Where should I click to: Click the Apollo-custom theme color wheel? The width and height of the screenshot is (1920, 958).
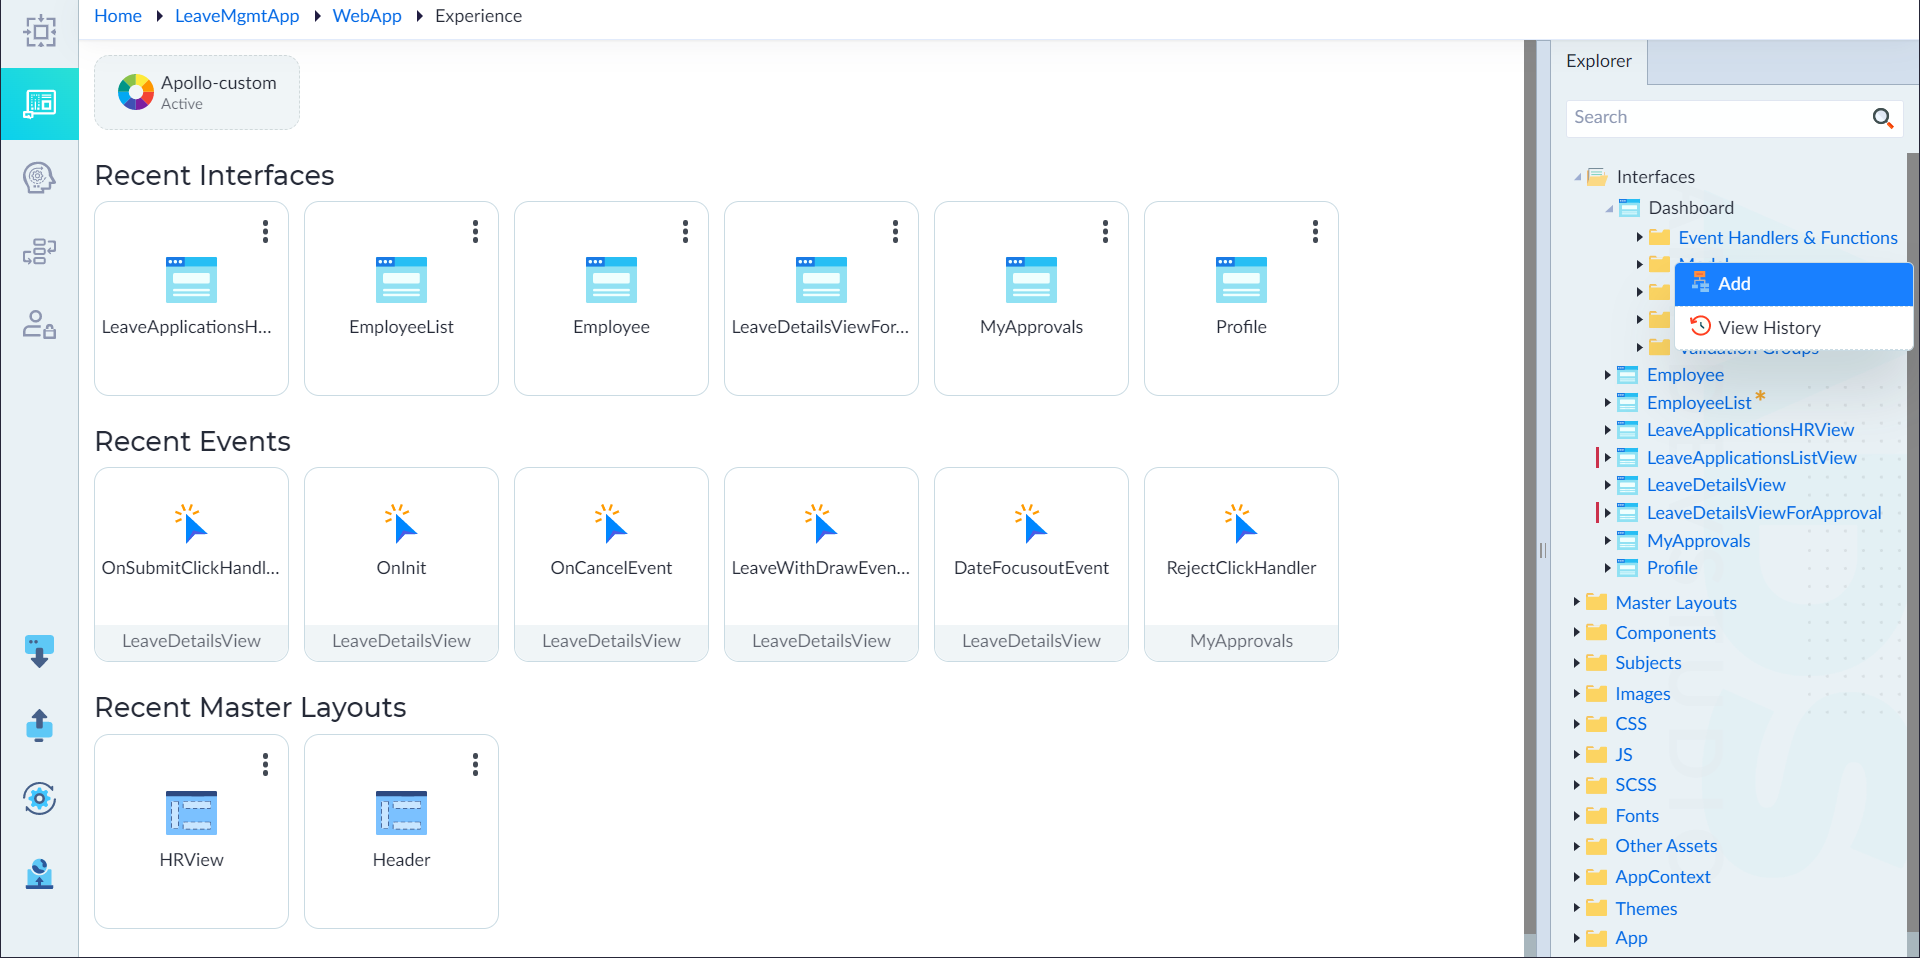[135, 92]
